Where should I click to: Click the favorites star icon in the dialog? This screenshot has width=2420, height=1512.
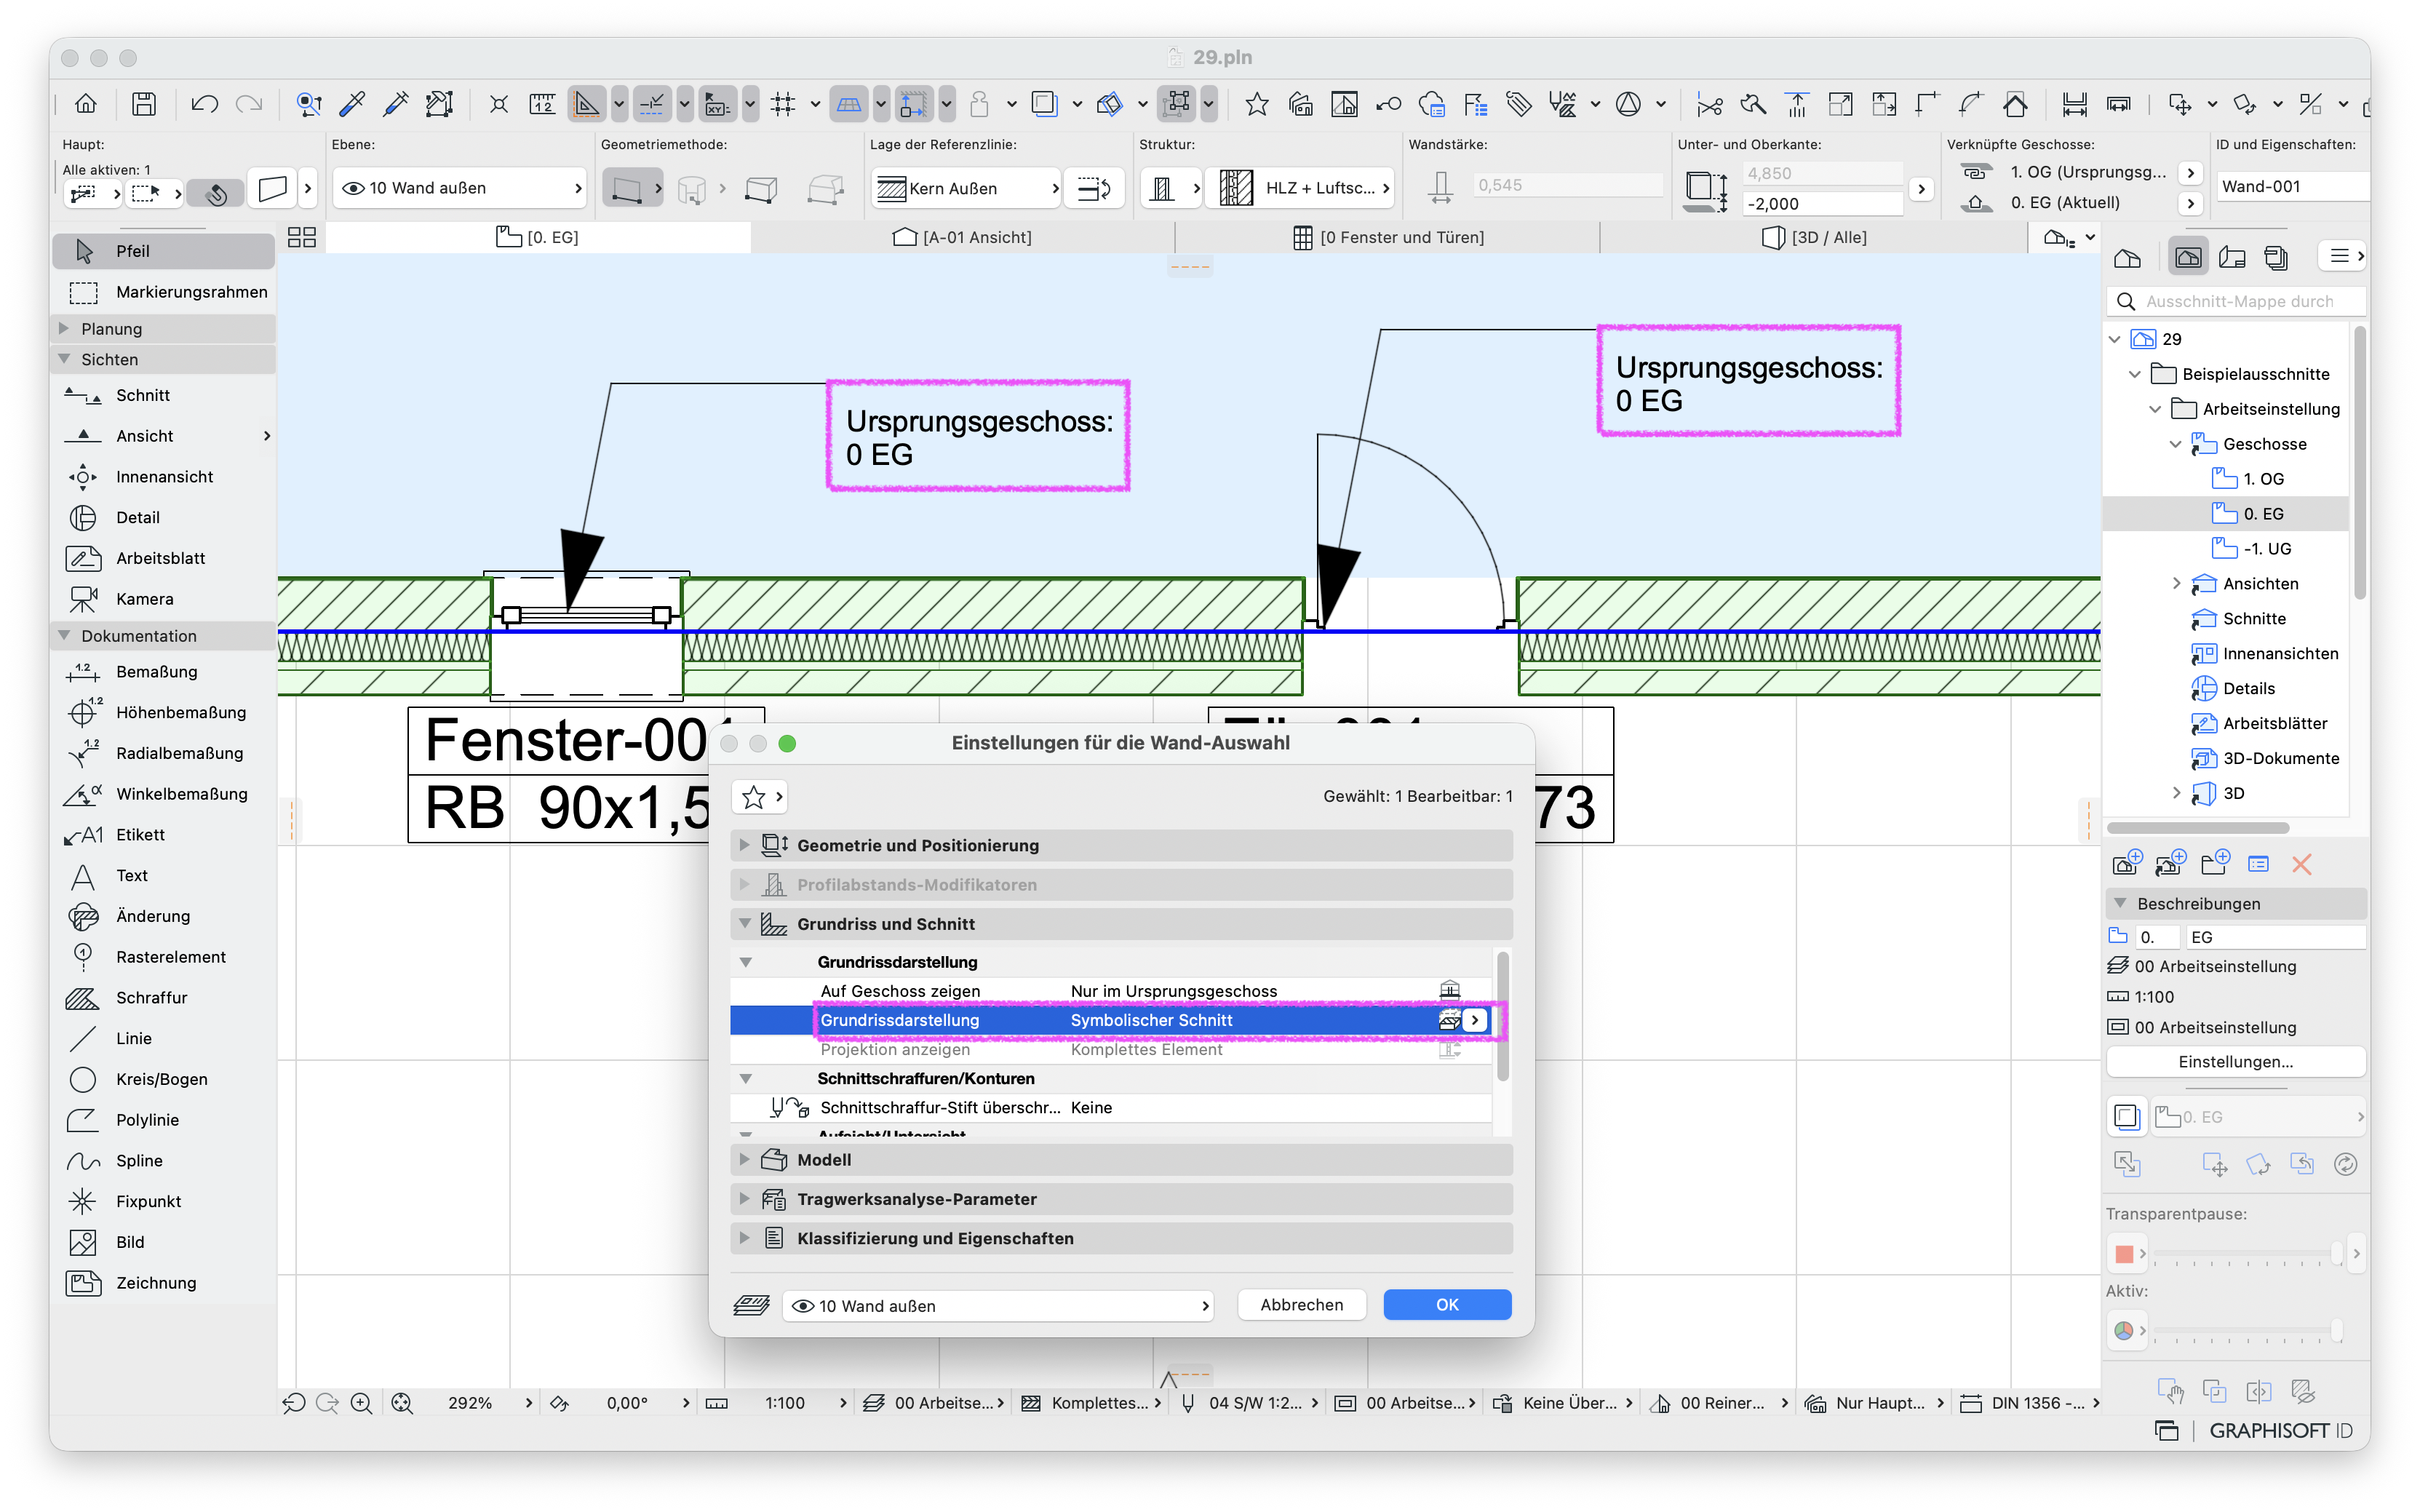click(x=754, y=797)
